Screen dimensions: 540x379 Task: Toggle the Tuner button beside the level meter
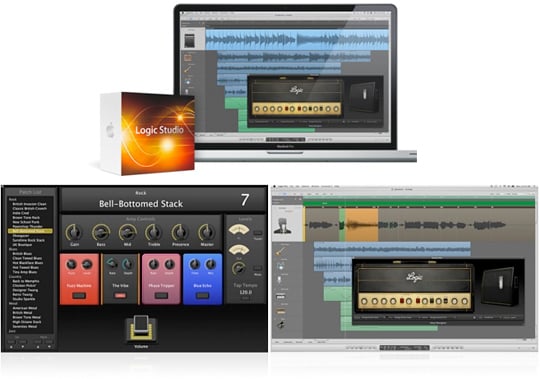[x=258, y=233]
